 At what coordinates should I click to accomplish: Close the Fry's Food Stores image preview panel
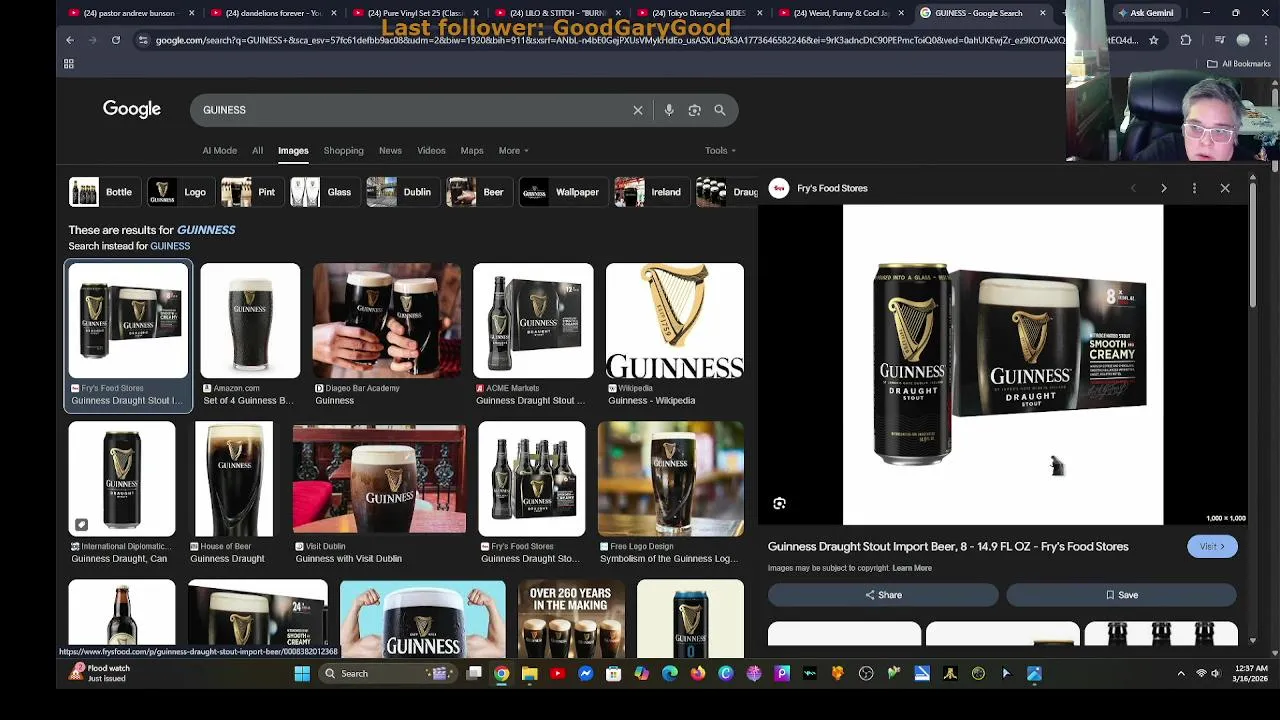pyautogui.click(x=1225, y=188)
